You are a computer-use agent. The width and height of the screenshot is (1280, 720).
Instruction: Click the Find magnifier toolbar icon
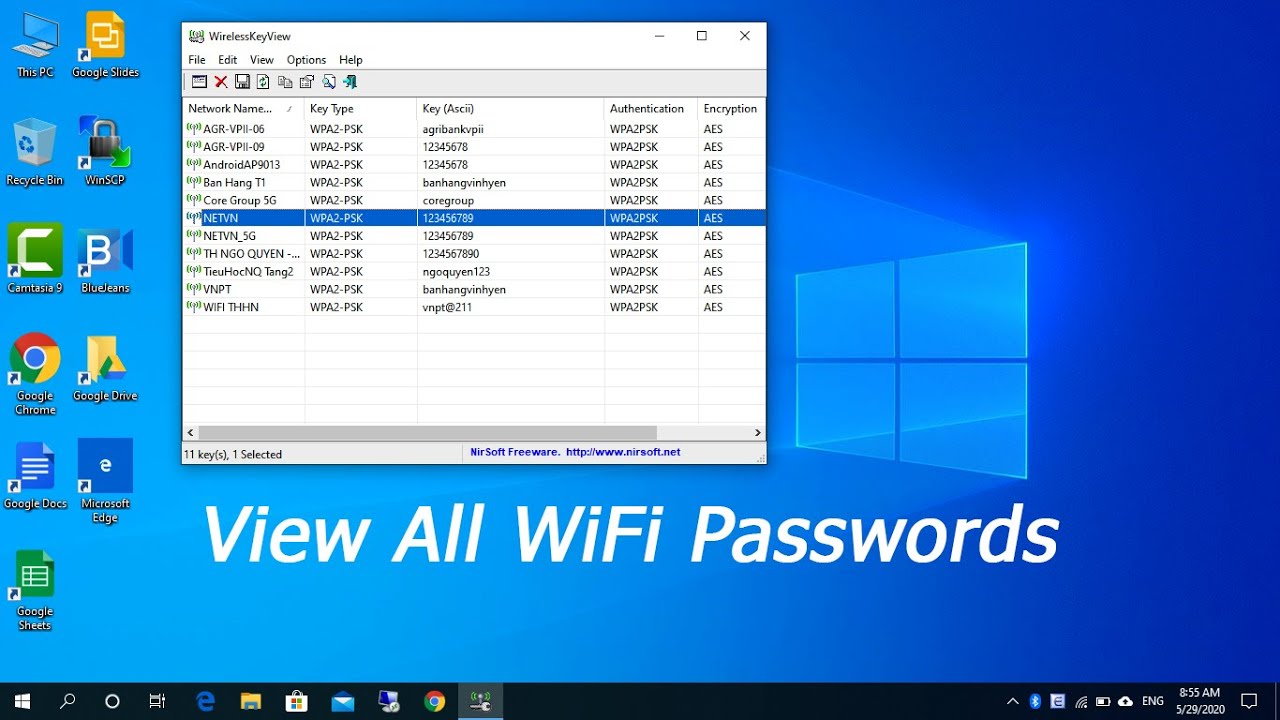[329, 82]
